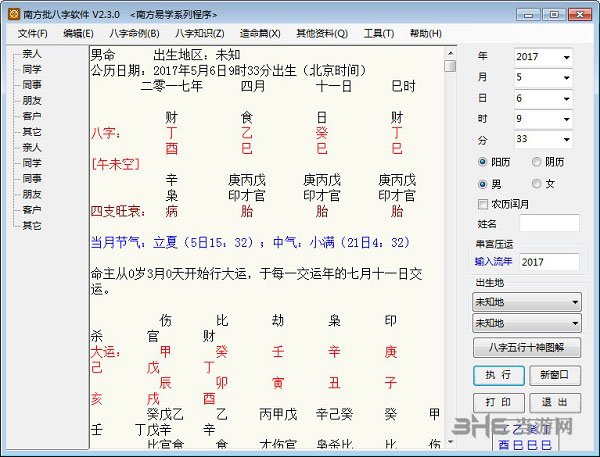
Task: Click the 执行 button
Action: (x=499, y=375)
